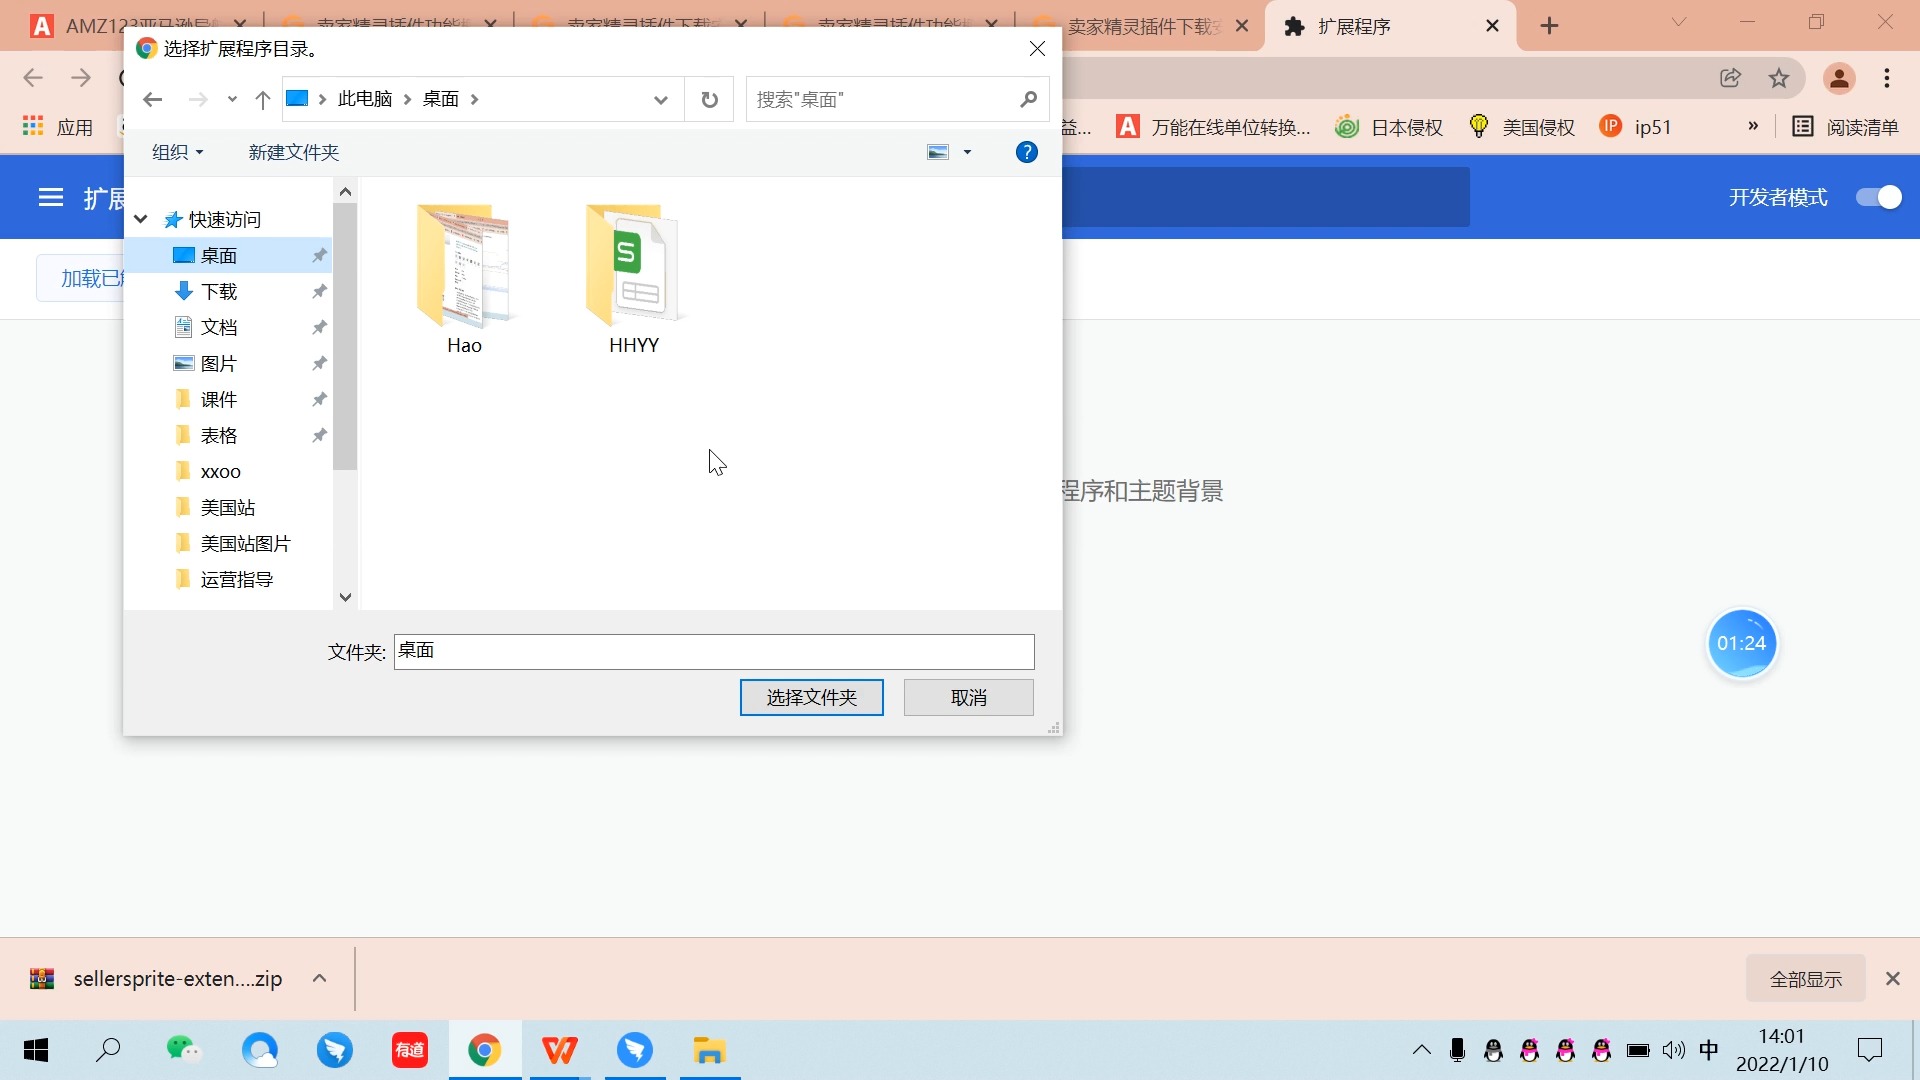
Task: Close the downloads bar
Action: (x=1892, y=979)
